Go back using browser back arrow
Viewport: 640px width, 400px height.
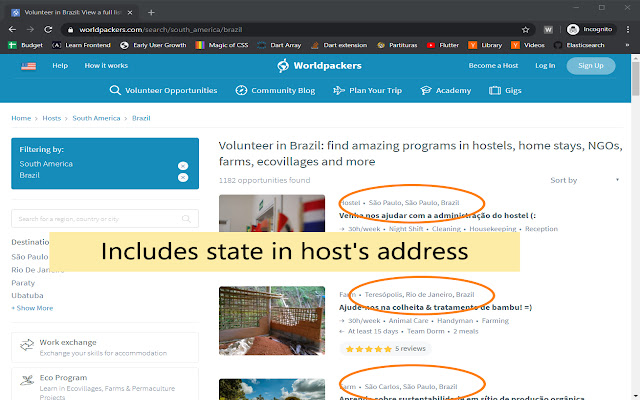12,29
